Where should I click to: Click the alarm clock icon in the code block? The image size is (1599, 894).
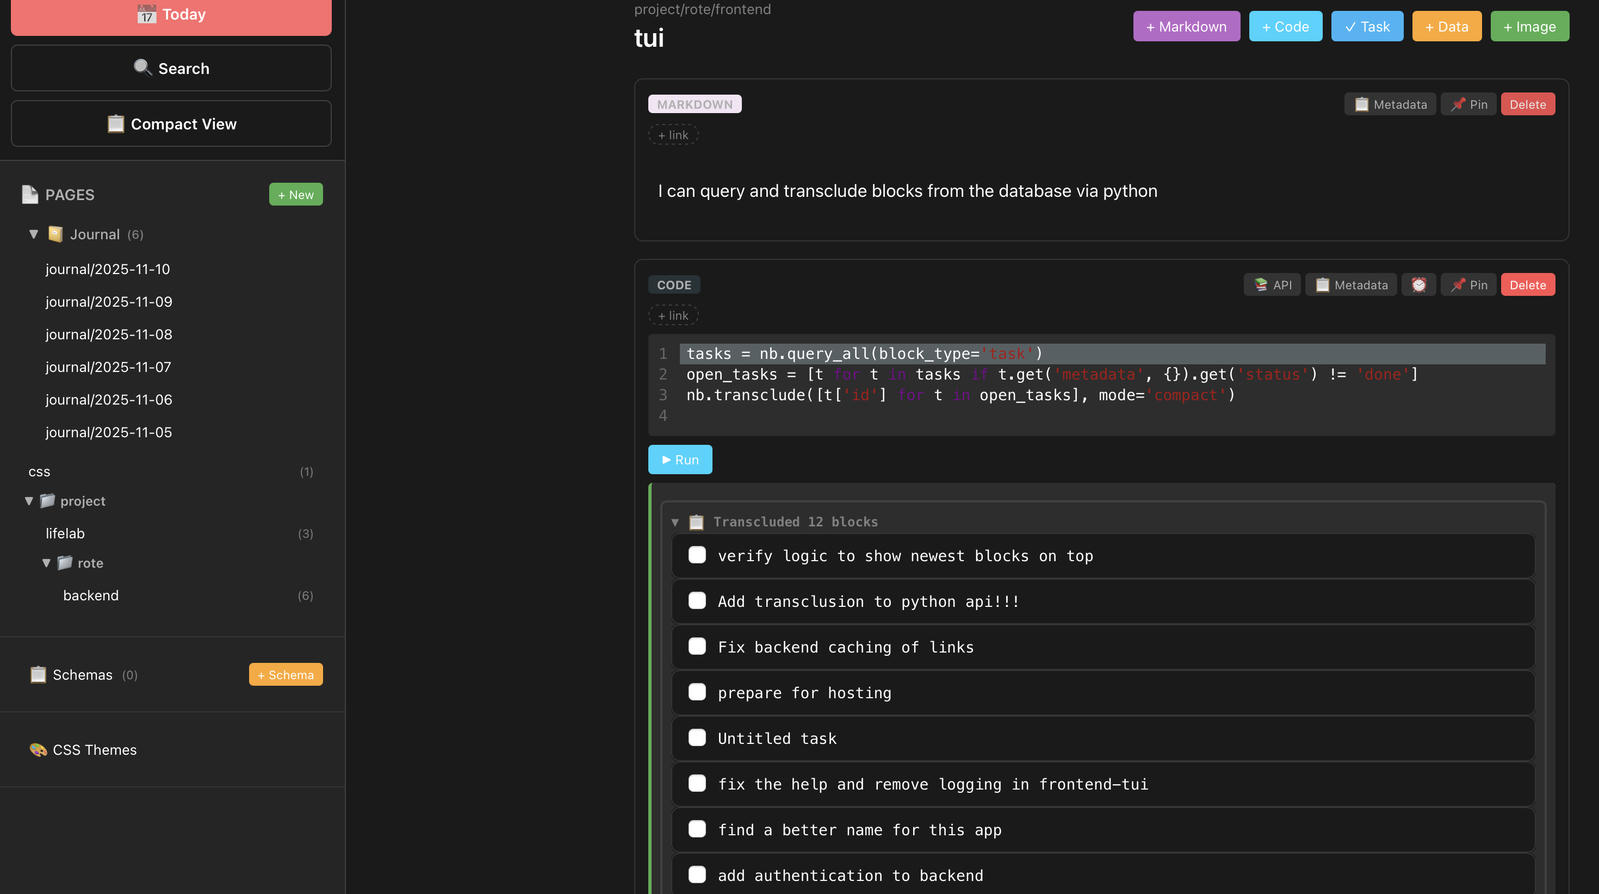coord(1418,285)
